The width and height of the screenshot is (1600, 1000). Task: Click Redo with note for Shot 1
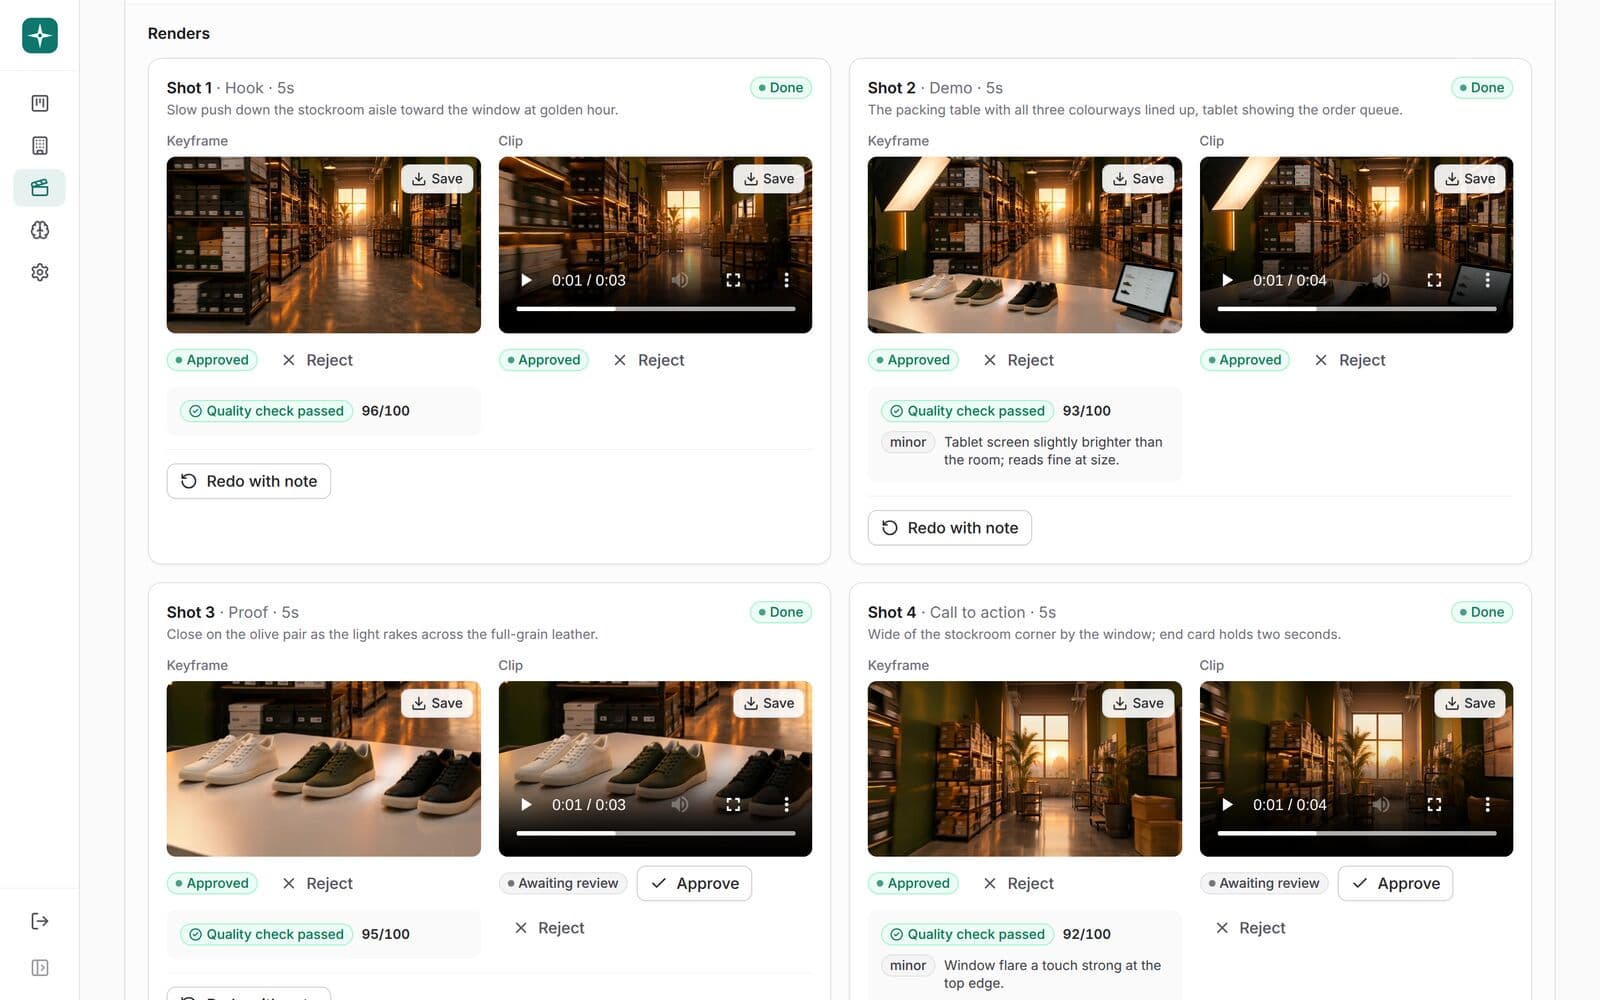[x=249, y=481]
